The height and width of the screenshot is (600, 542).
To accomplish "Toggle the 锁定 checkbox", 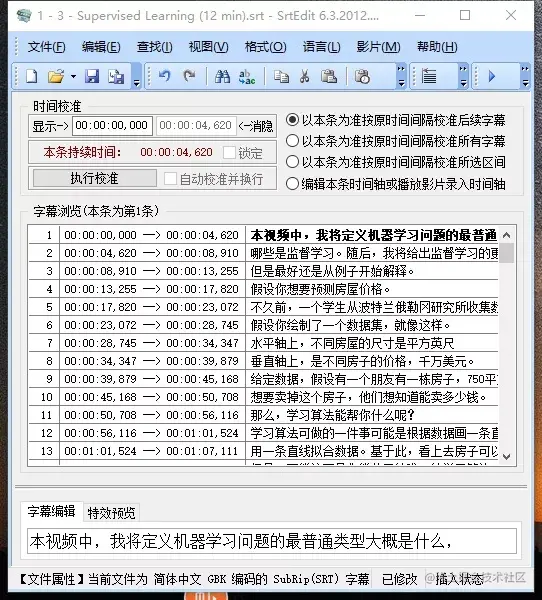I will pos(229,153).
